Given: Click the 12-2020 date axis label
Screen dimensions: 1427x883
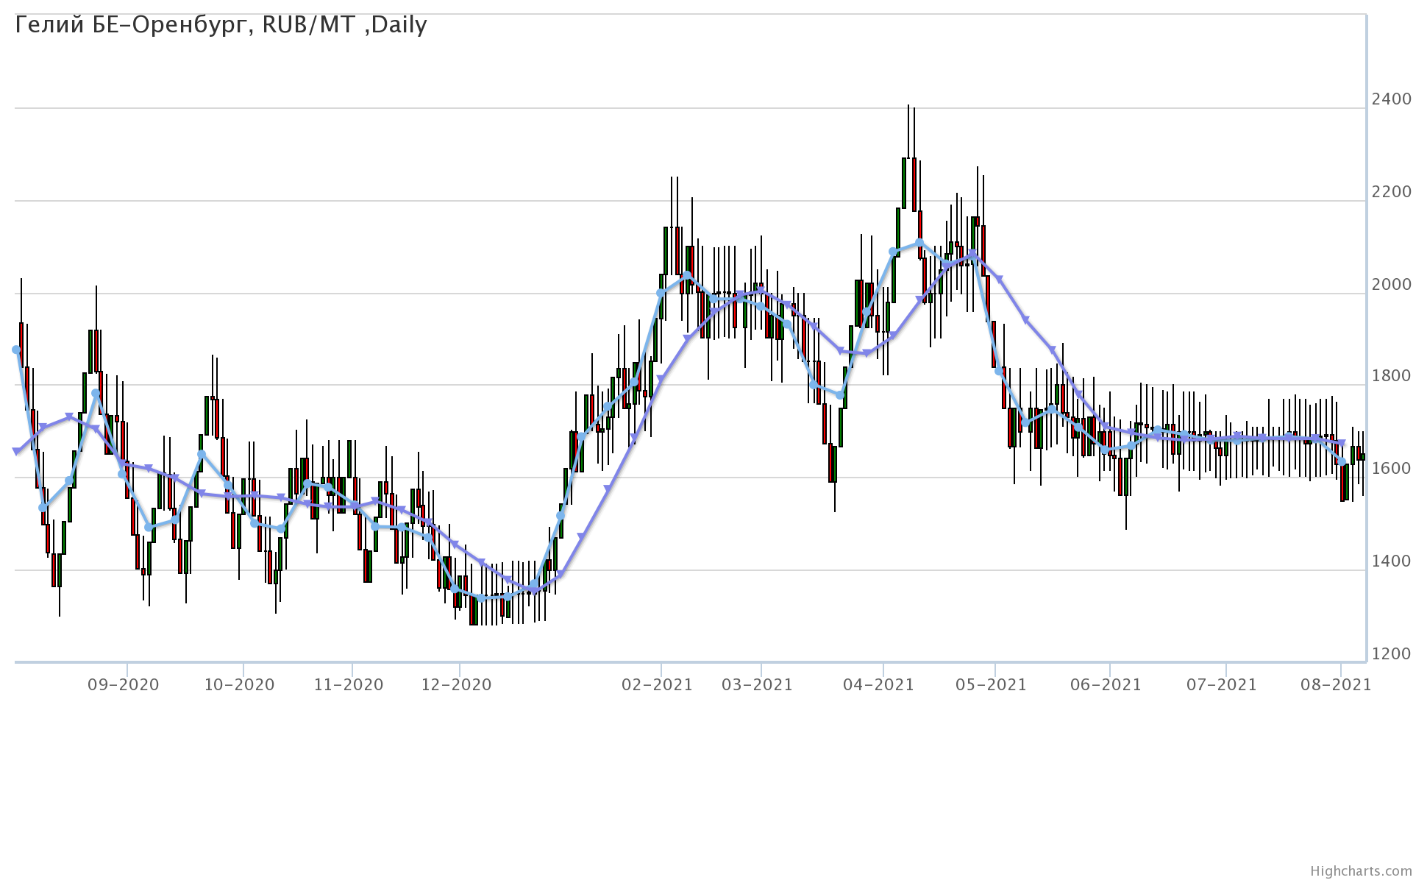Looking at the screenshot, I should [456, 685].
